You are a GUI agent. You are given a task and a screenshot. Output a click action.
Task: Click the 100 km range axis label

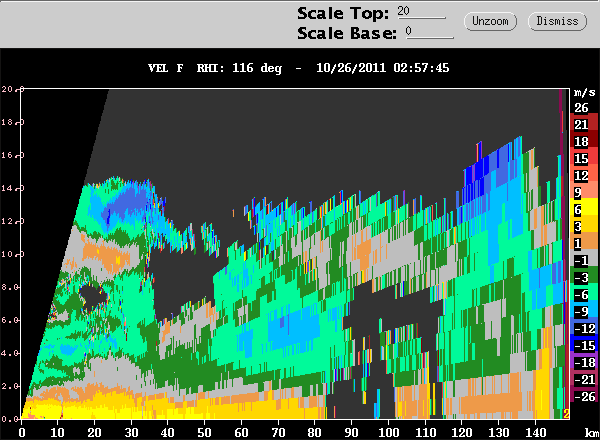point(388,433)
